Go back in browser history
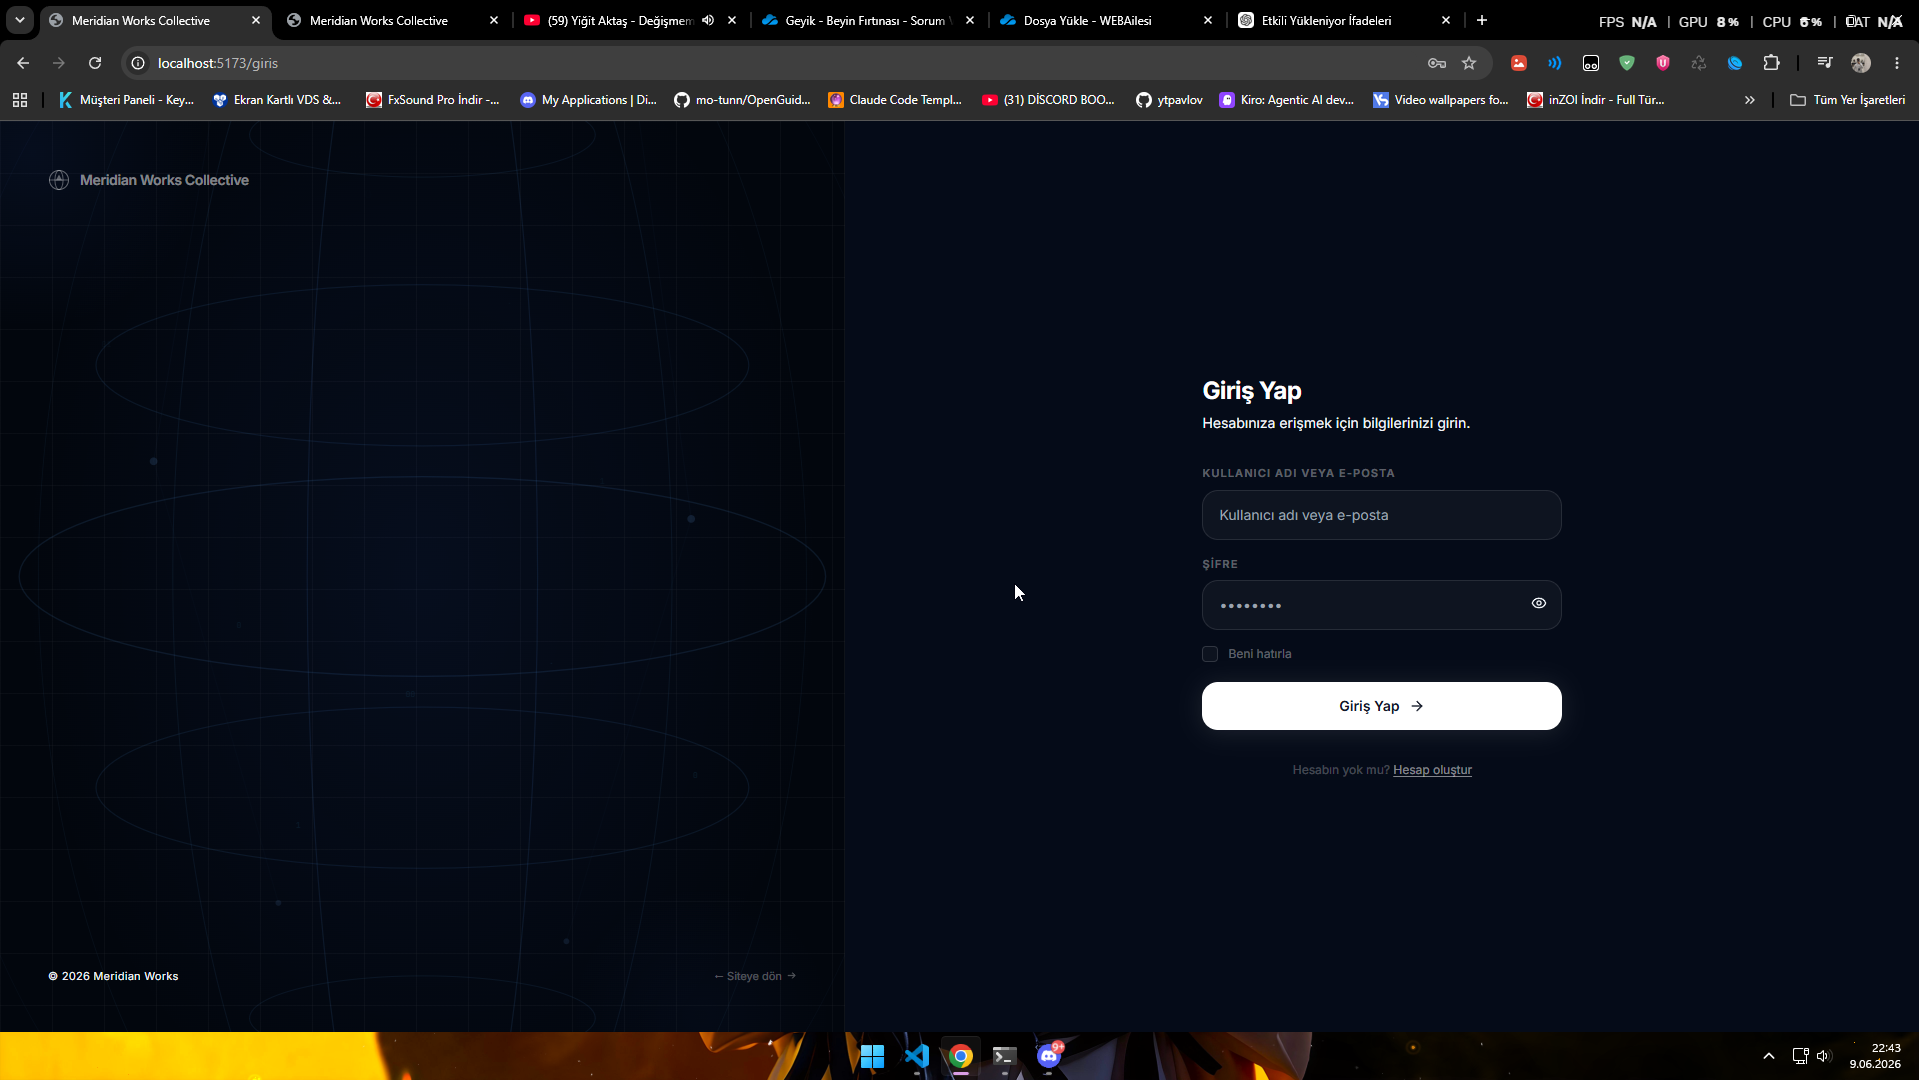 click(23, 63)
